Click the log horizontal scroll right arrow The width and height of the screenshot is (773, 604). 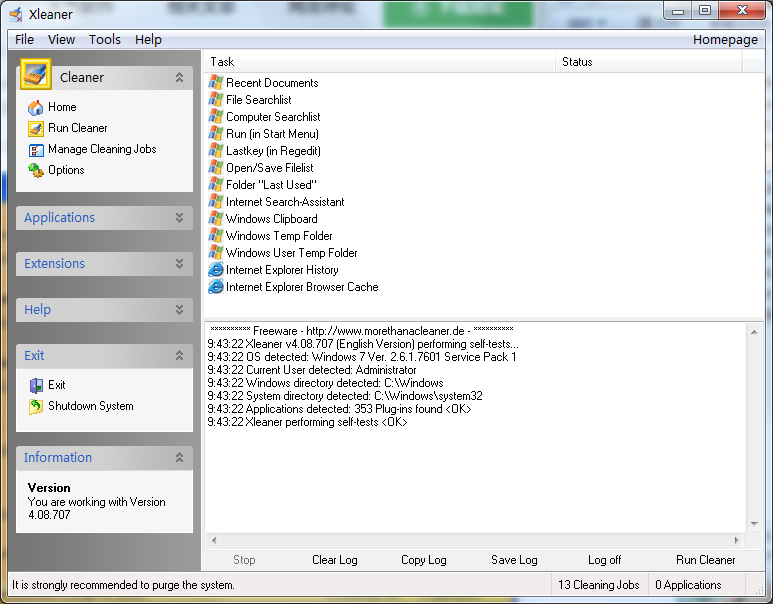pyautogui.click(x=737, y=540)
